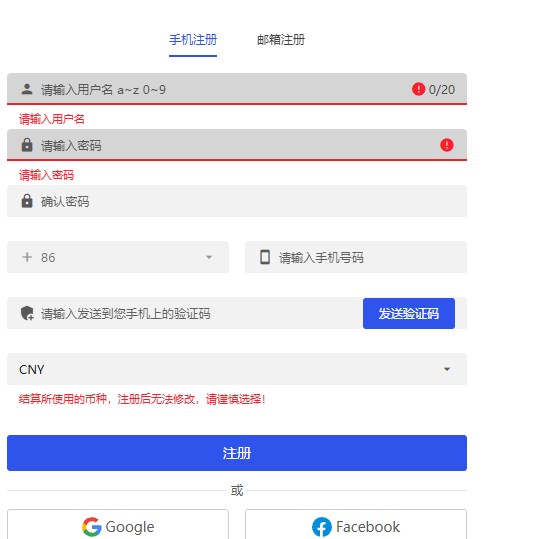The width and height of the screenshot is (535, 539).
Task: Select the CNY currency selector box
Action: pyautogui.click(x=237, y=369)
